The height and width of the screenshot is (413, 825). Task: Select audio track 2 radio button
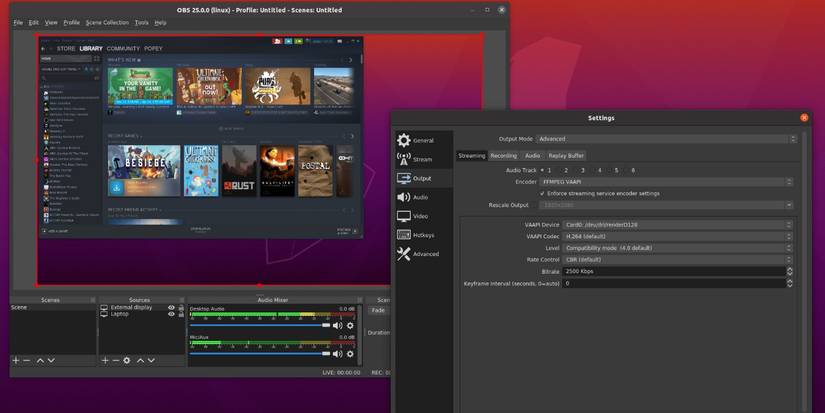point(562,170)
